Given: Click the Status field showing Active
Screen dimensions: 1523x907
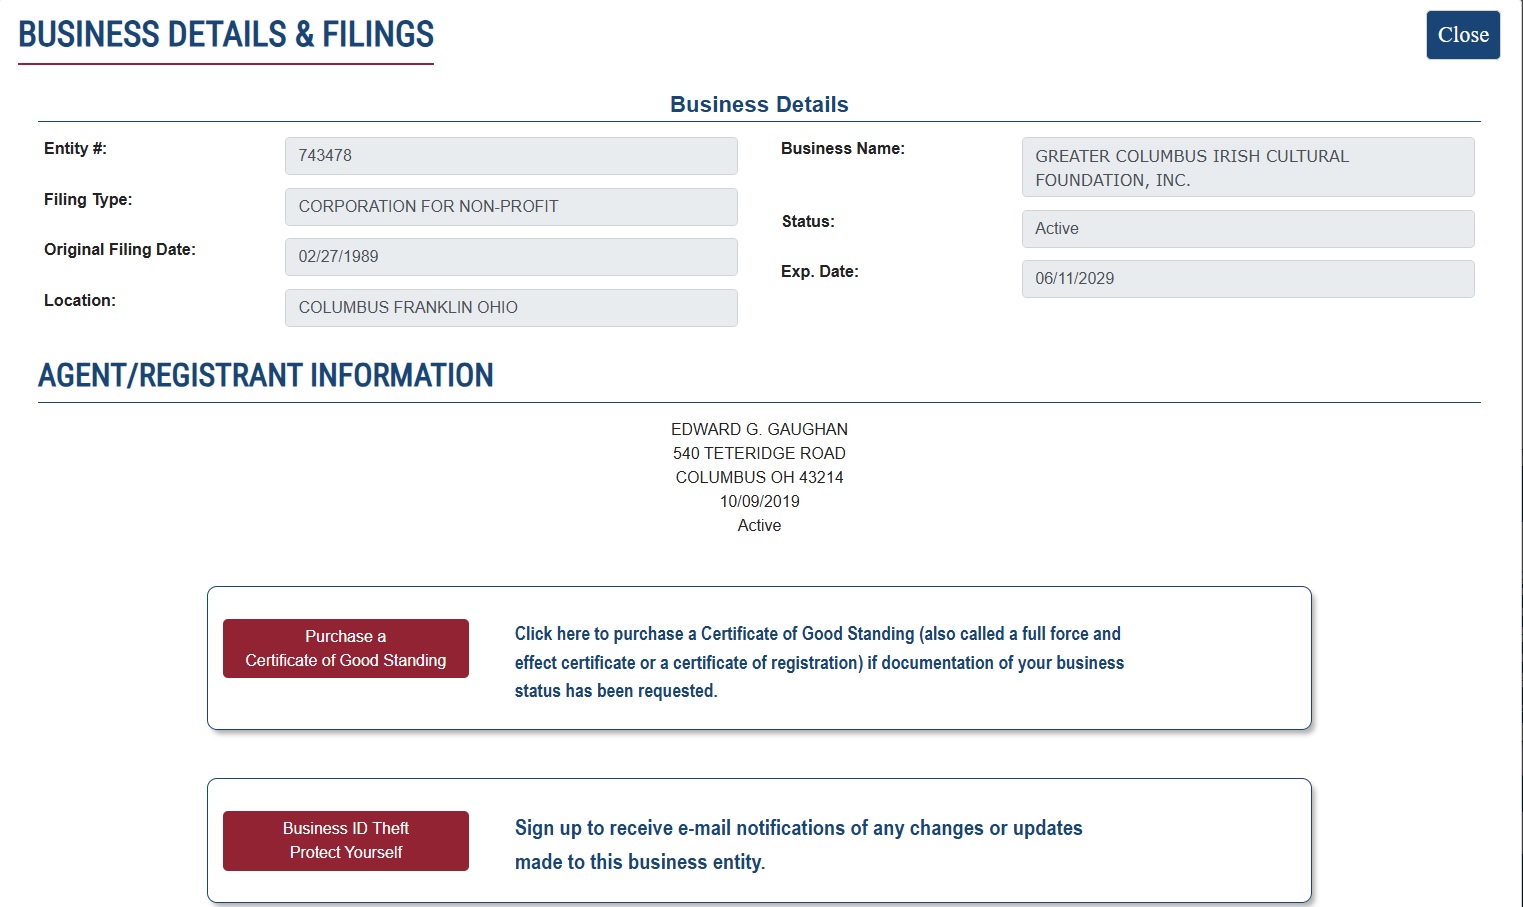Looking at the screenshot, I should click(x=1247, y=229).
